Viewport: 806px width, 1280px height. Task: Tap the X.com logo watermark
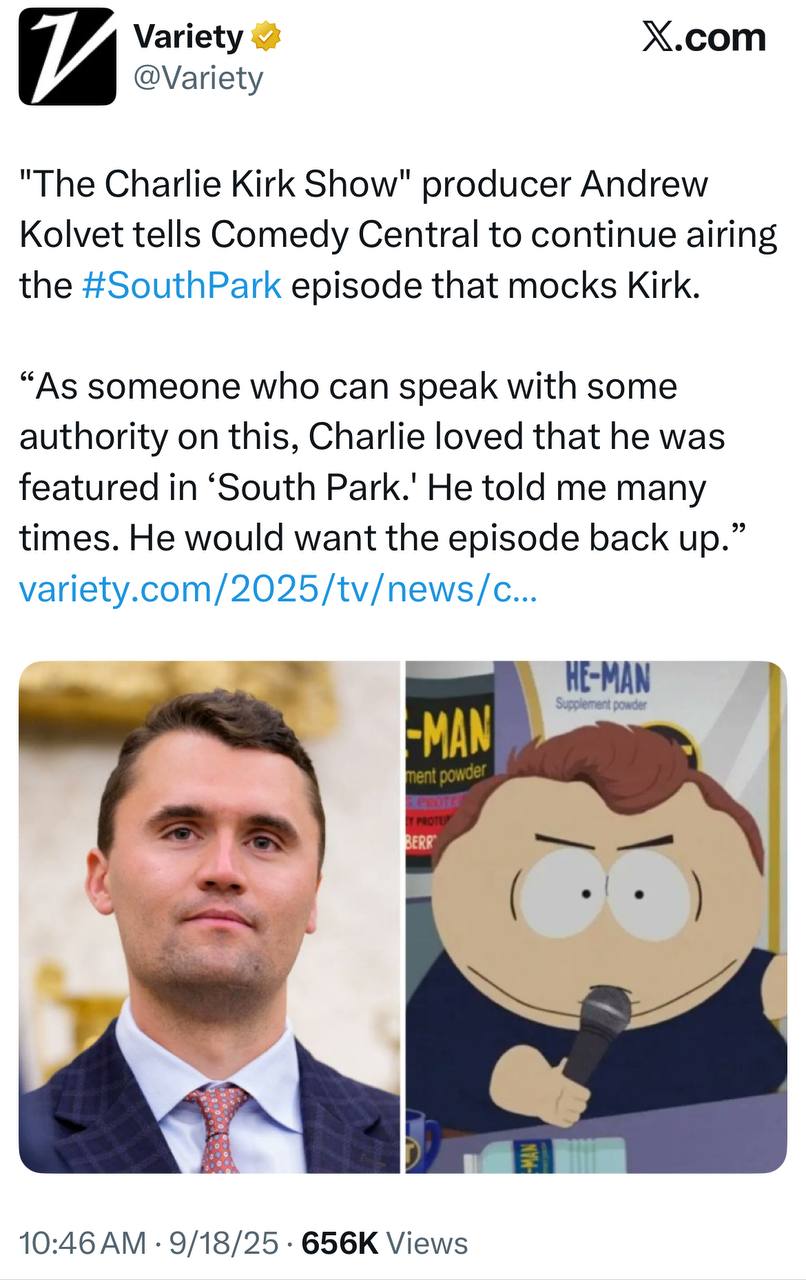pyautogui.click(x=703, y=37)
